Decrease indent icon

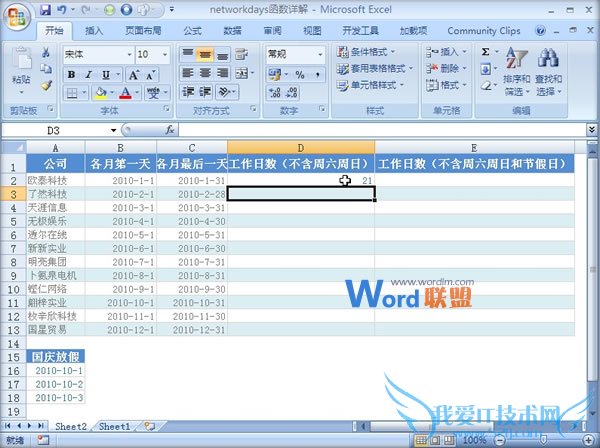pos(188,92)
